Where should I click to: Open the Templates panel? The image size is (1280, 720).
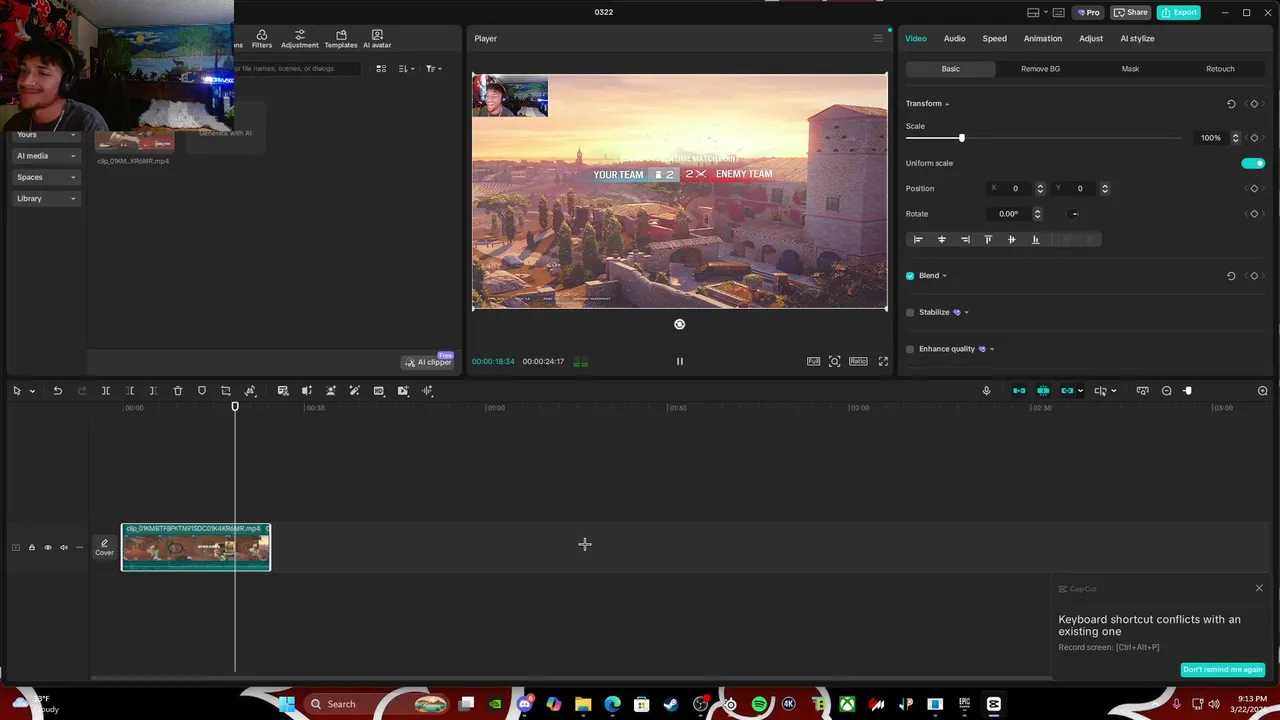click(x=341, y=39)
